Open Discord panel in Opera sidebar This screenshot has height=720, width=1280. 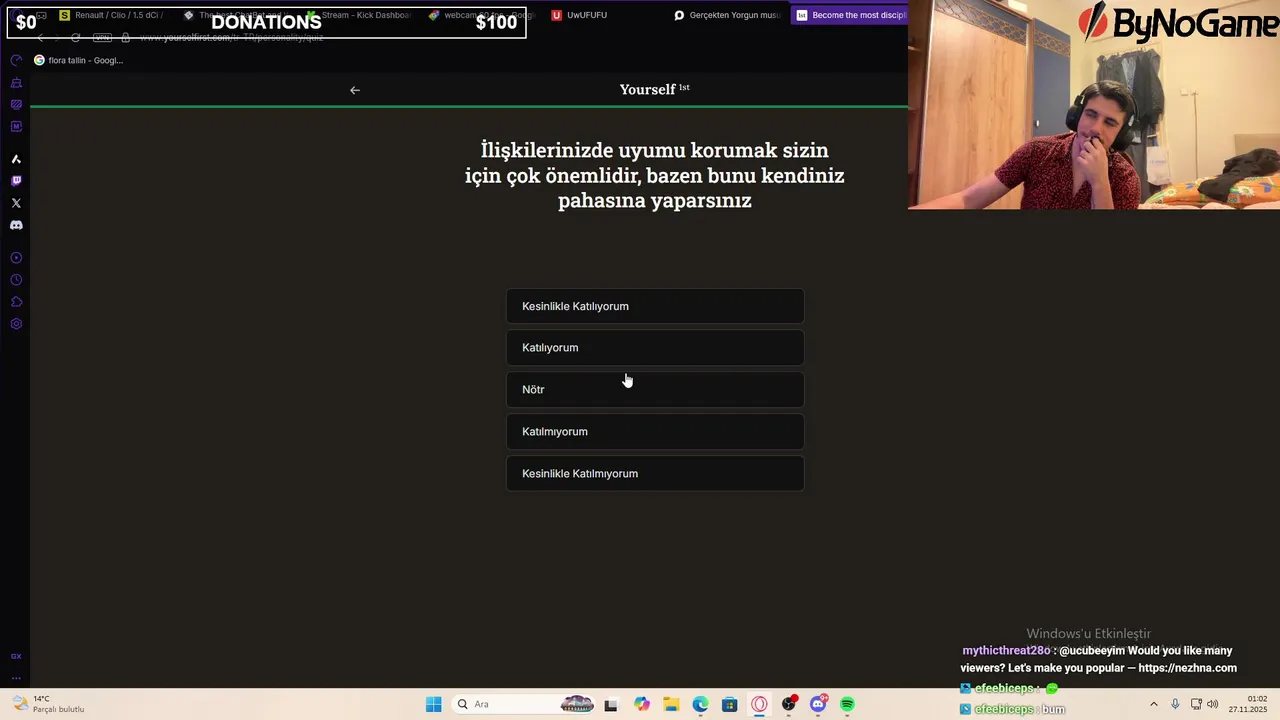(16, 225)
